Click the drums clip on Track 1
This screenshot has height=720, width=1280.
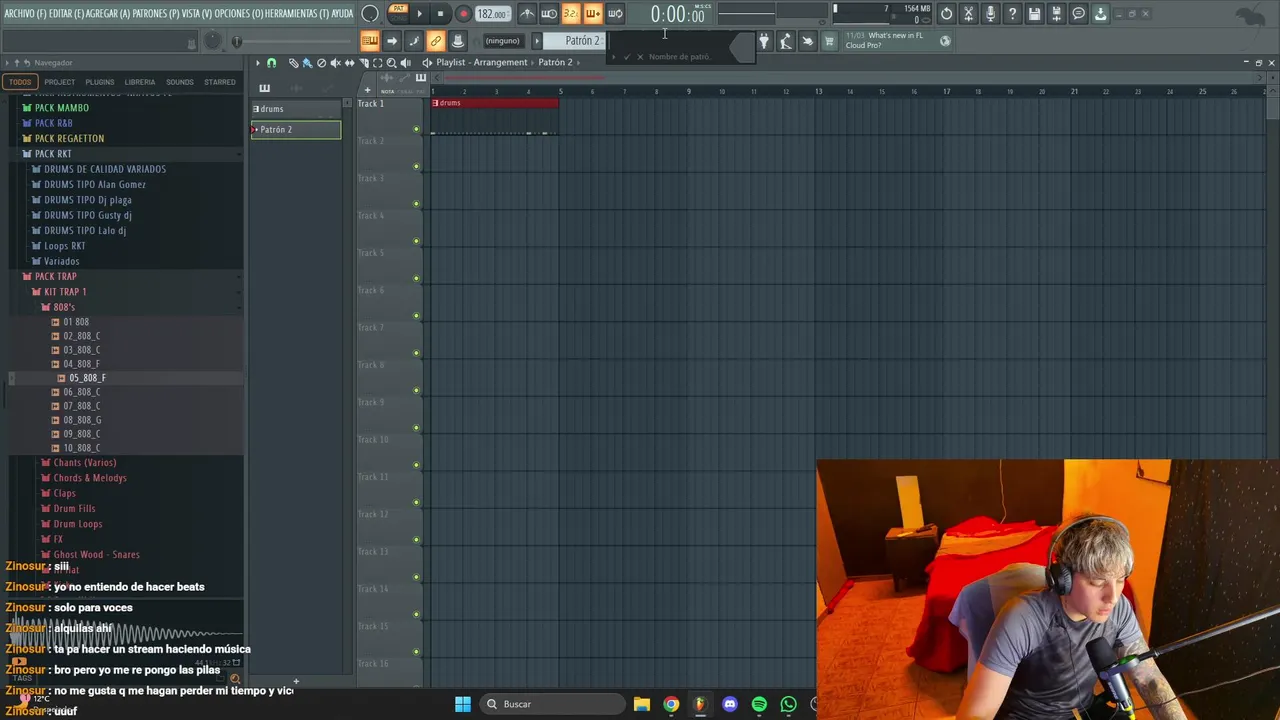[495, 103]
